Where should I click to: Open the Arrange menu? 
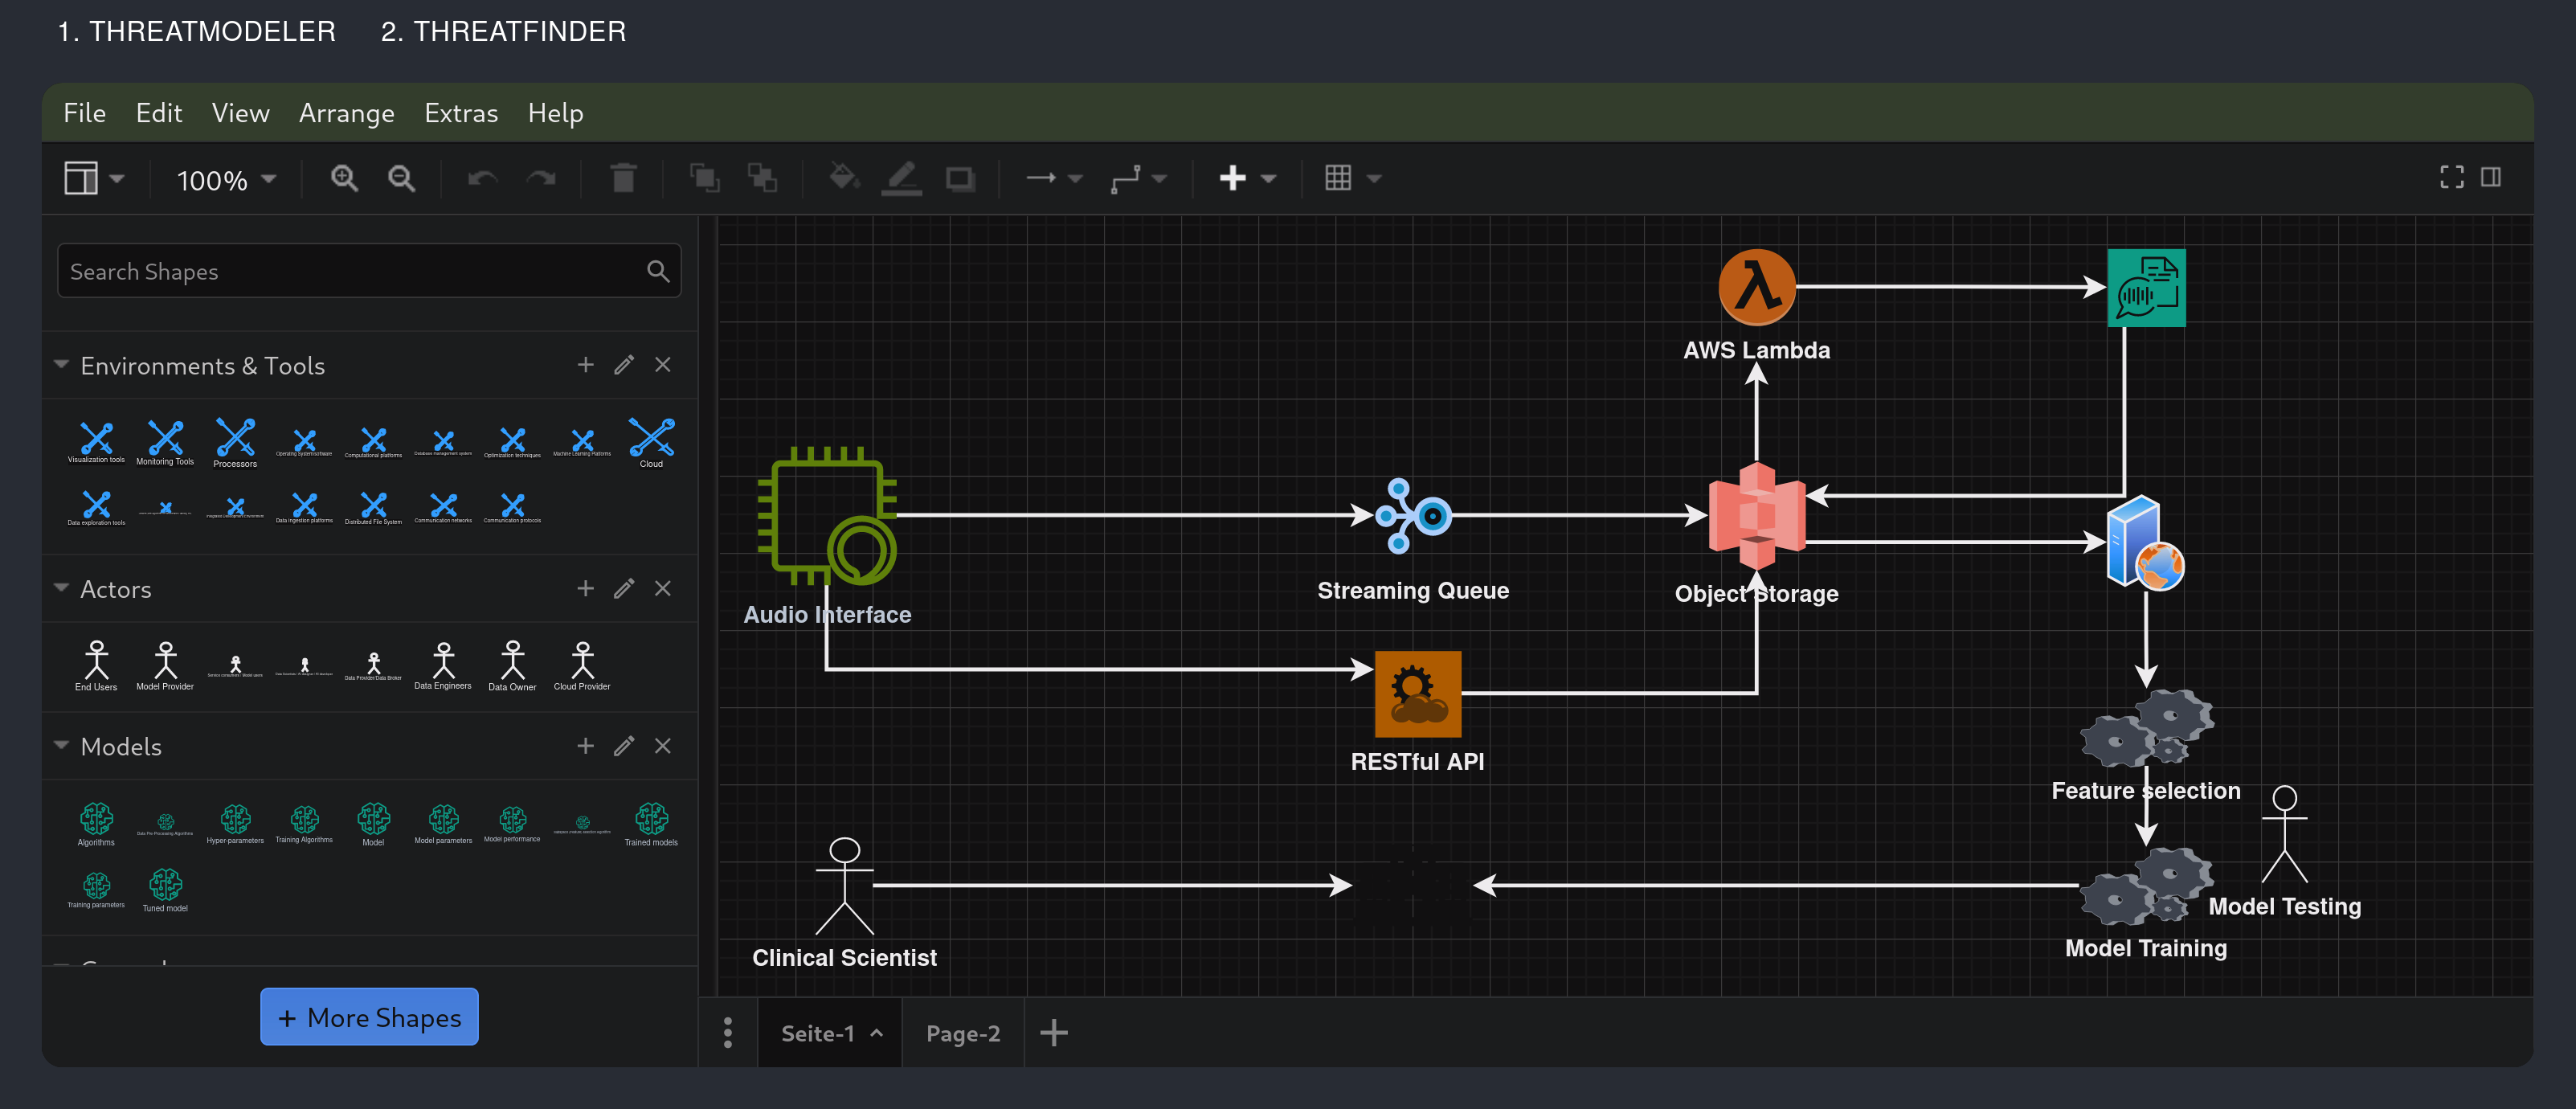[346, 113]
